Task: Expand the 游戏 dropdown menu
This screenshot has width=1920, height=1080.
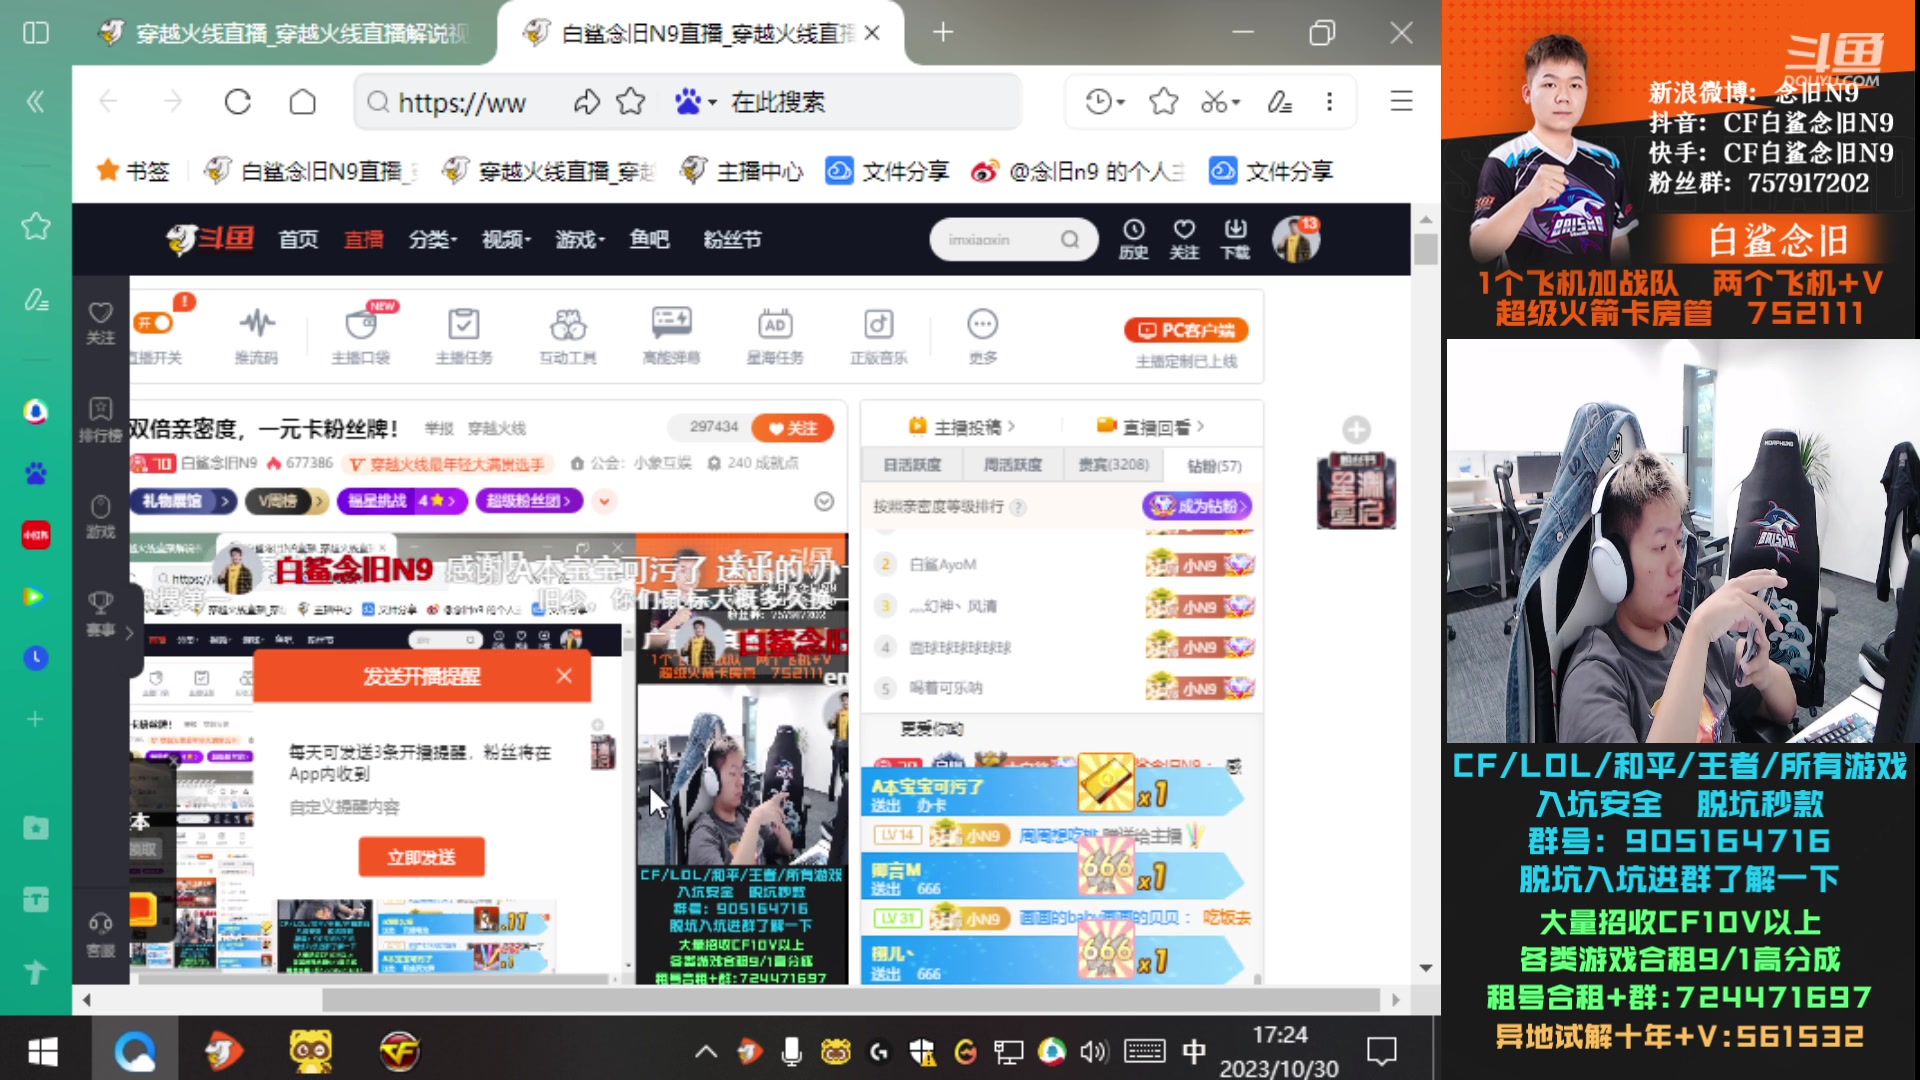Action: [x=578, y=240]
